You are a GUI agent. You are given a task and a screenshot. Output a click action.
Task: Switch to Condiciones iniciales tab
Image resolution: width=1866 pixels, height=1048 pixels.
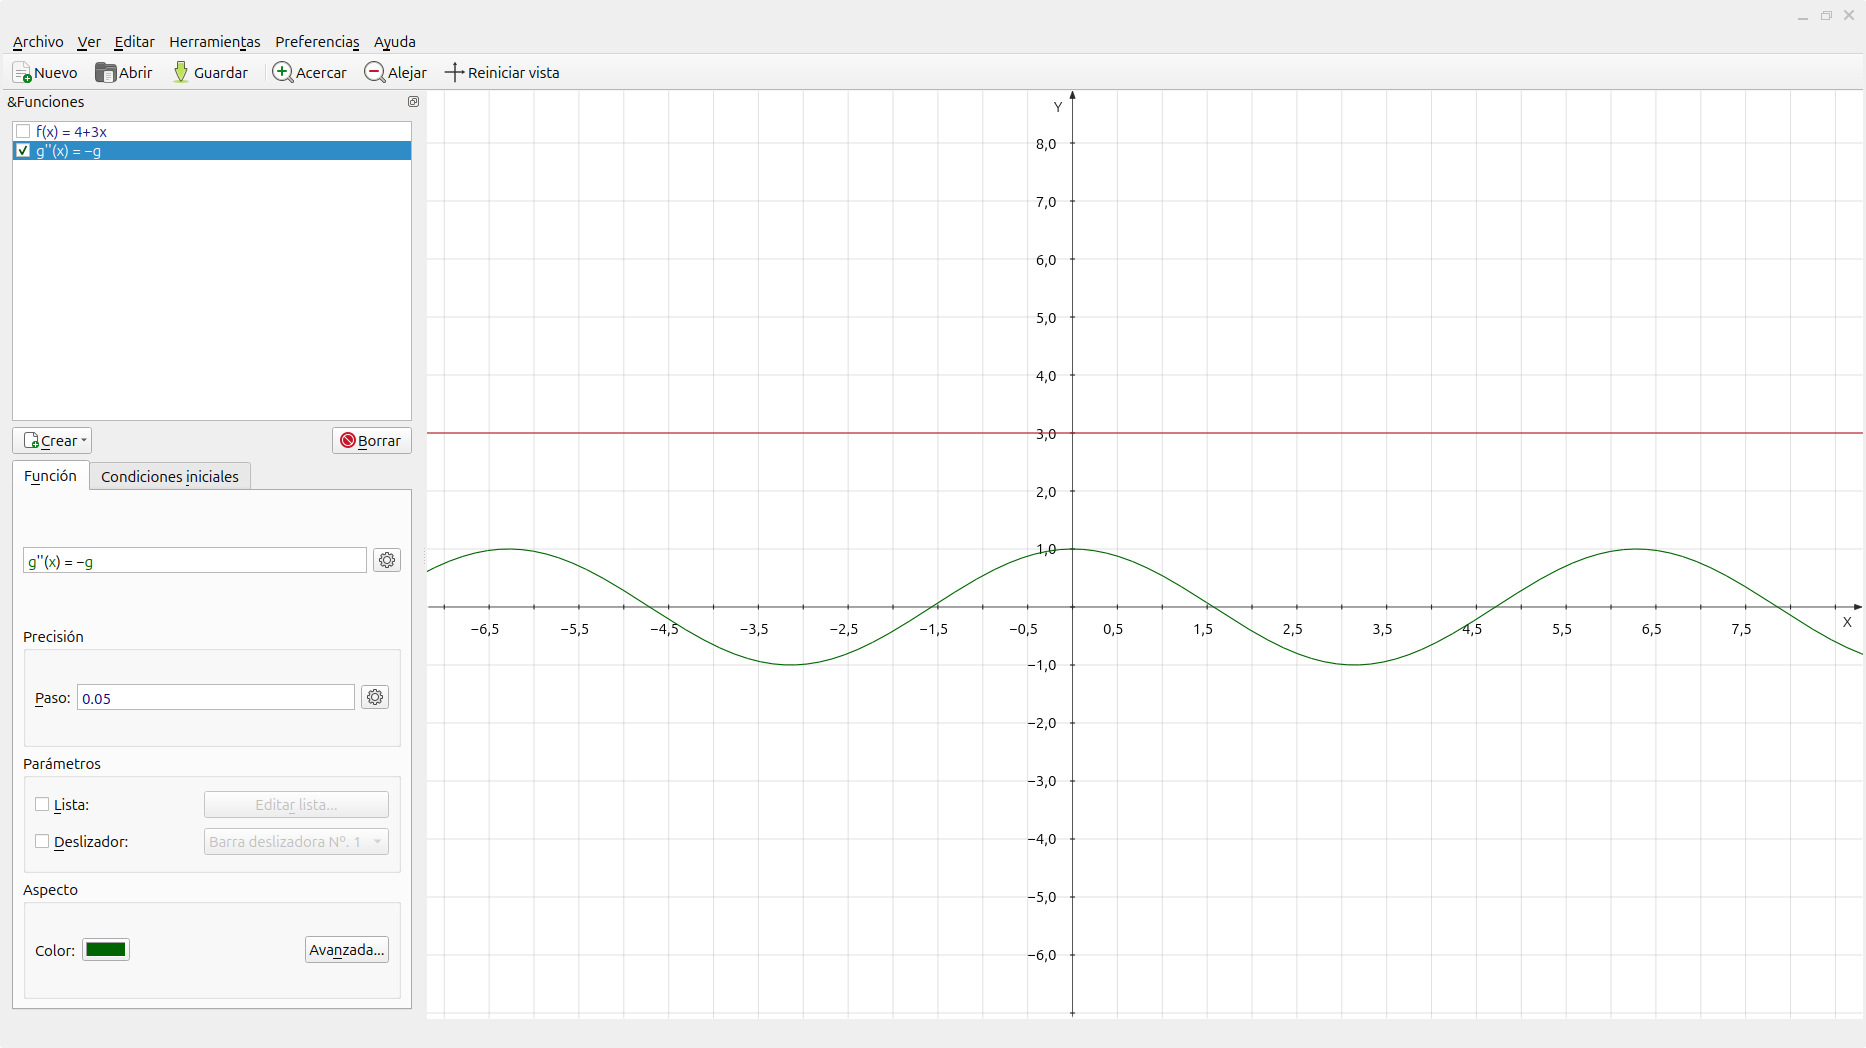169,477
